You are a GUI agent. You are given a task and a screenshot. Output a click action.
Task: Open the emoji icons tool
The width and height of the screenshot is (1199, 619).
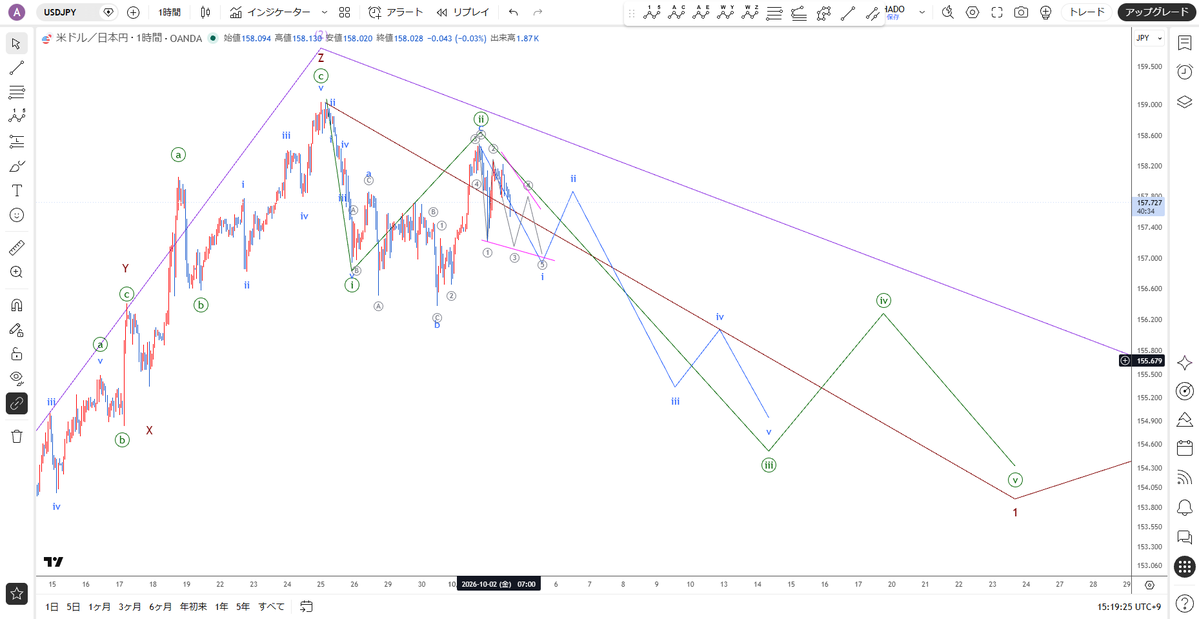(x=17, y=215)
